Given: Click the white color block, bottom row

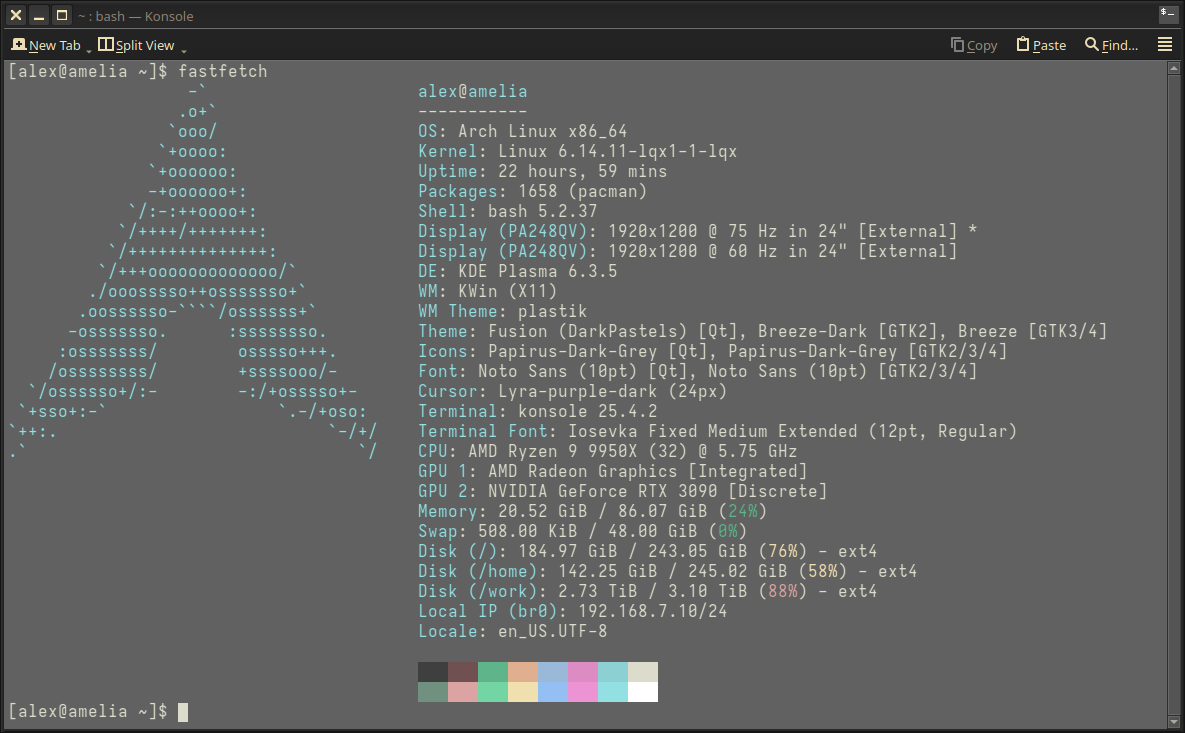Looking at the screenshot, I should pos(643,691).
